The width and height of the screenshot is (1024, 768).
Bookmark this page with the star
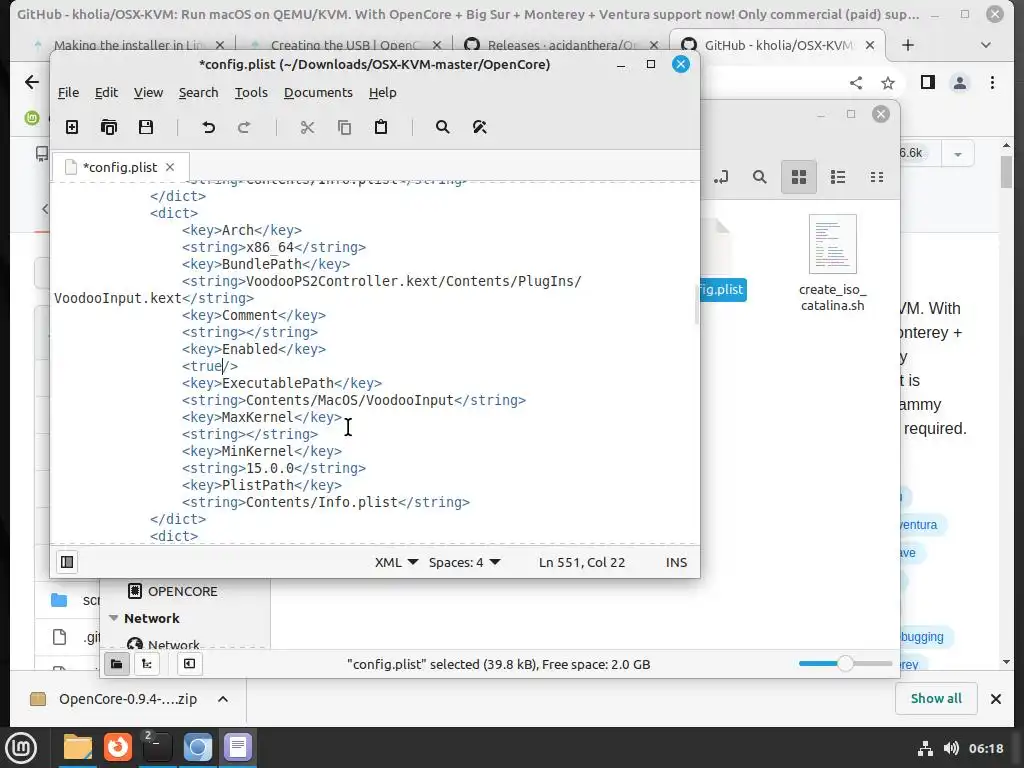(888, 82)
